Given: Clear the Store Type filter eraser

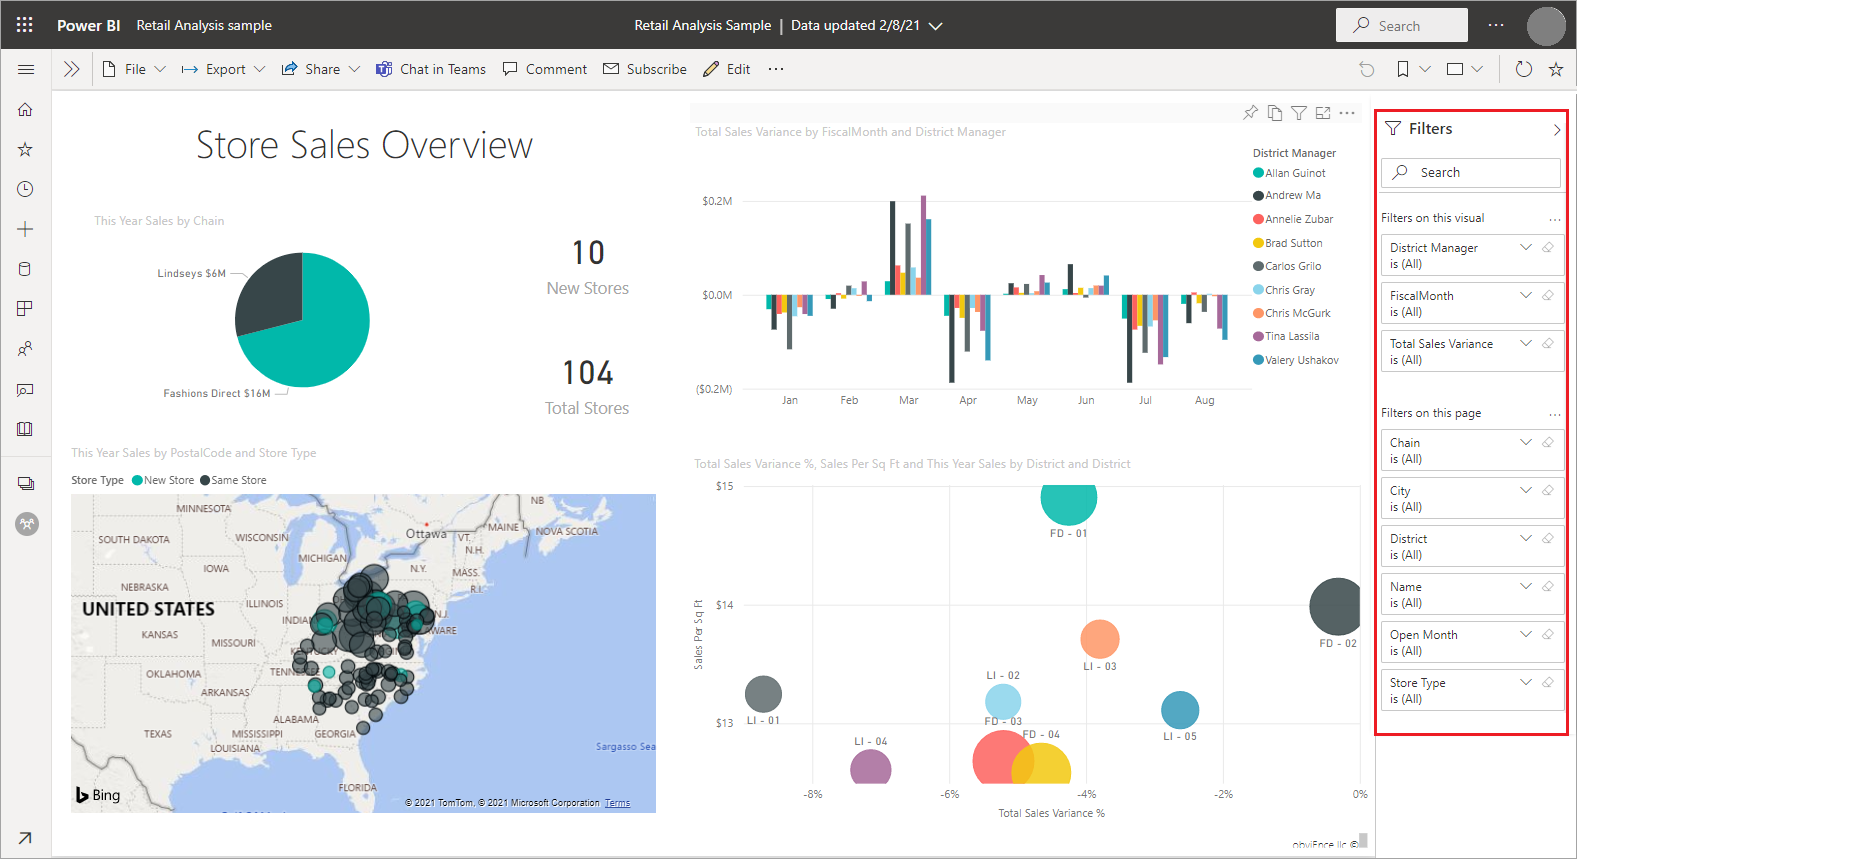Looking at the screenshot, I should tap(1548, 682).
